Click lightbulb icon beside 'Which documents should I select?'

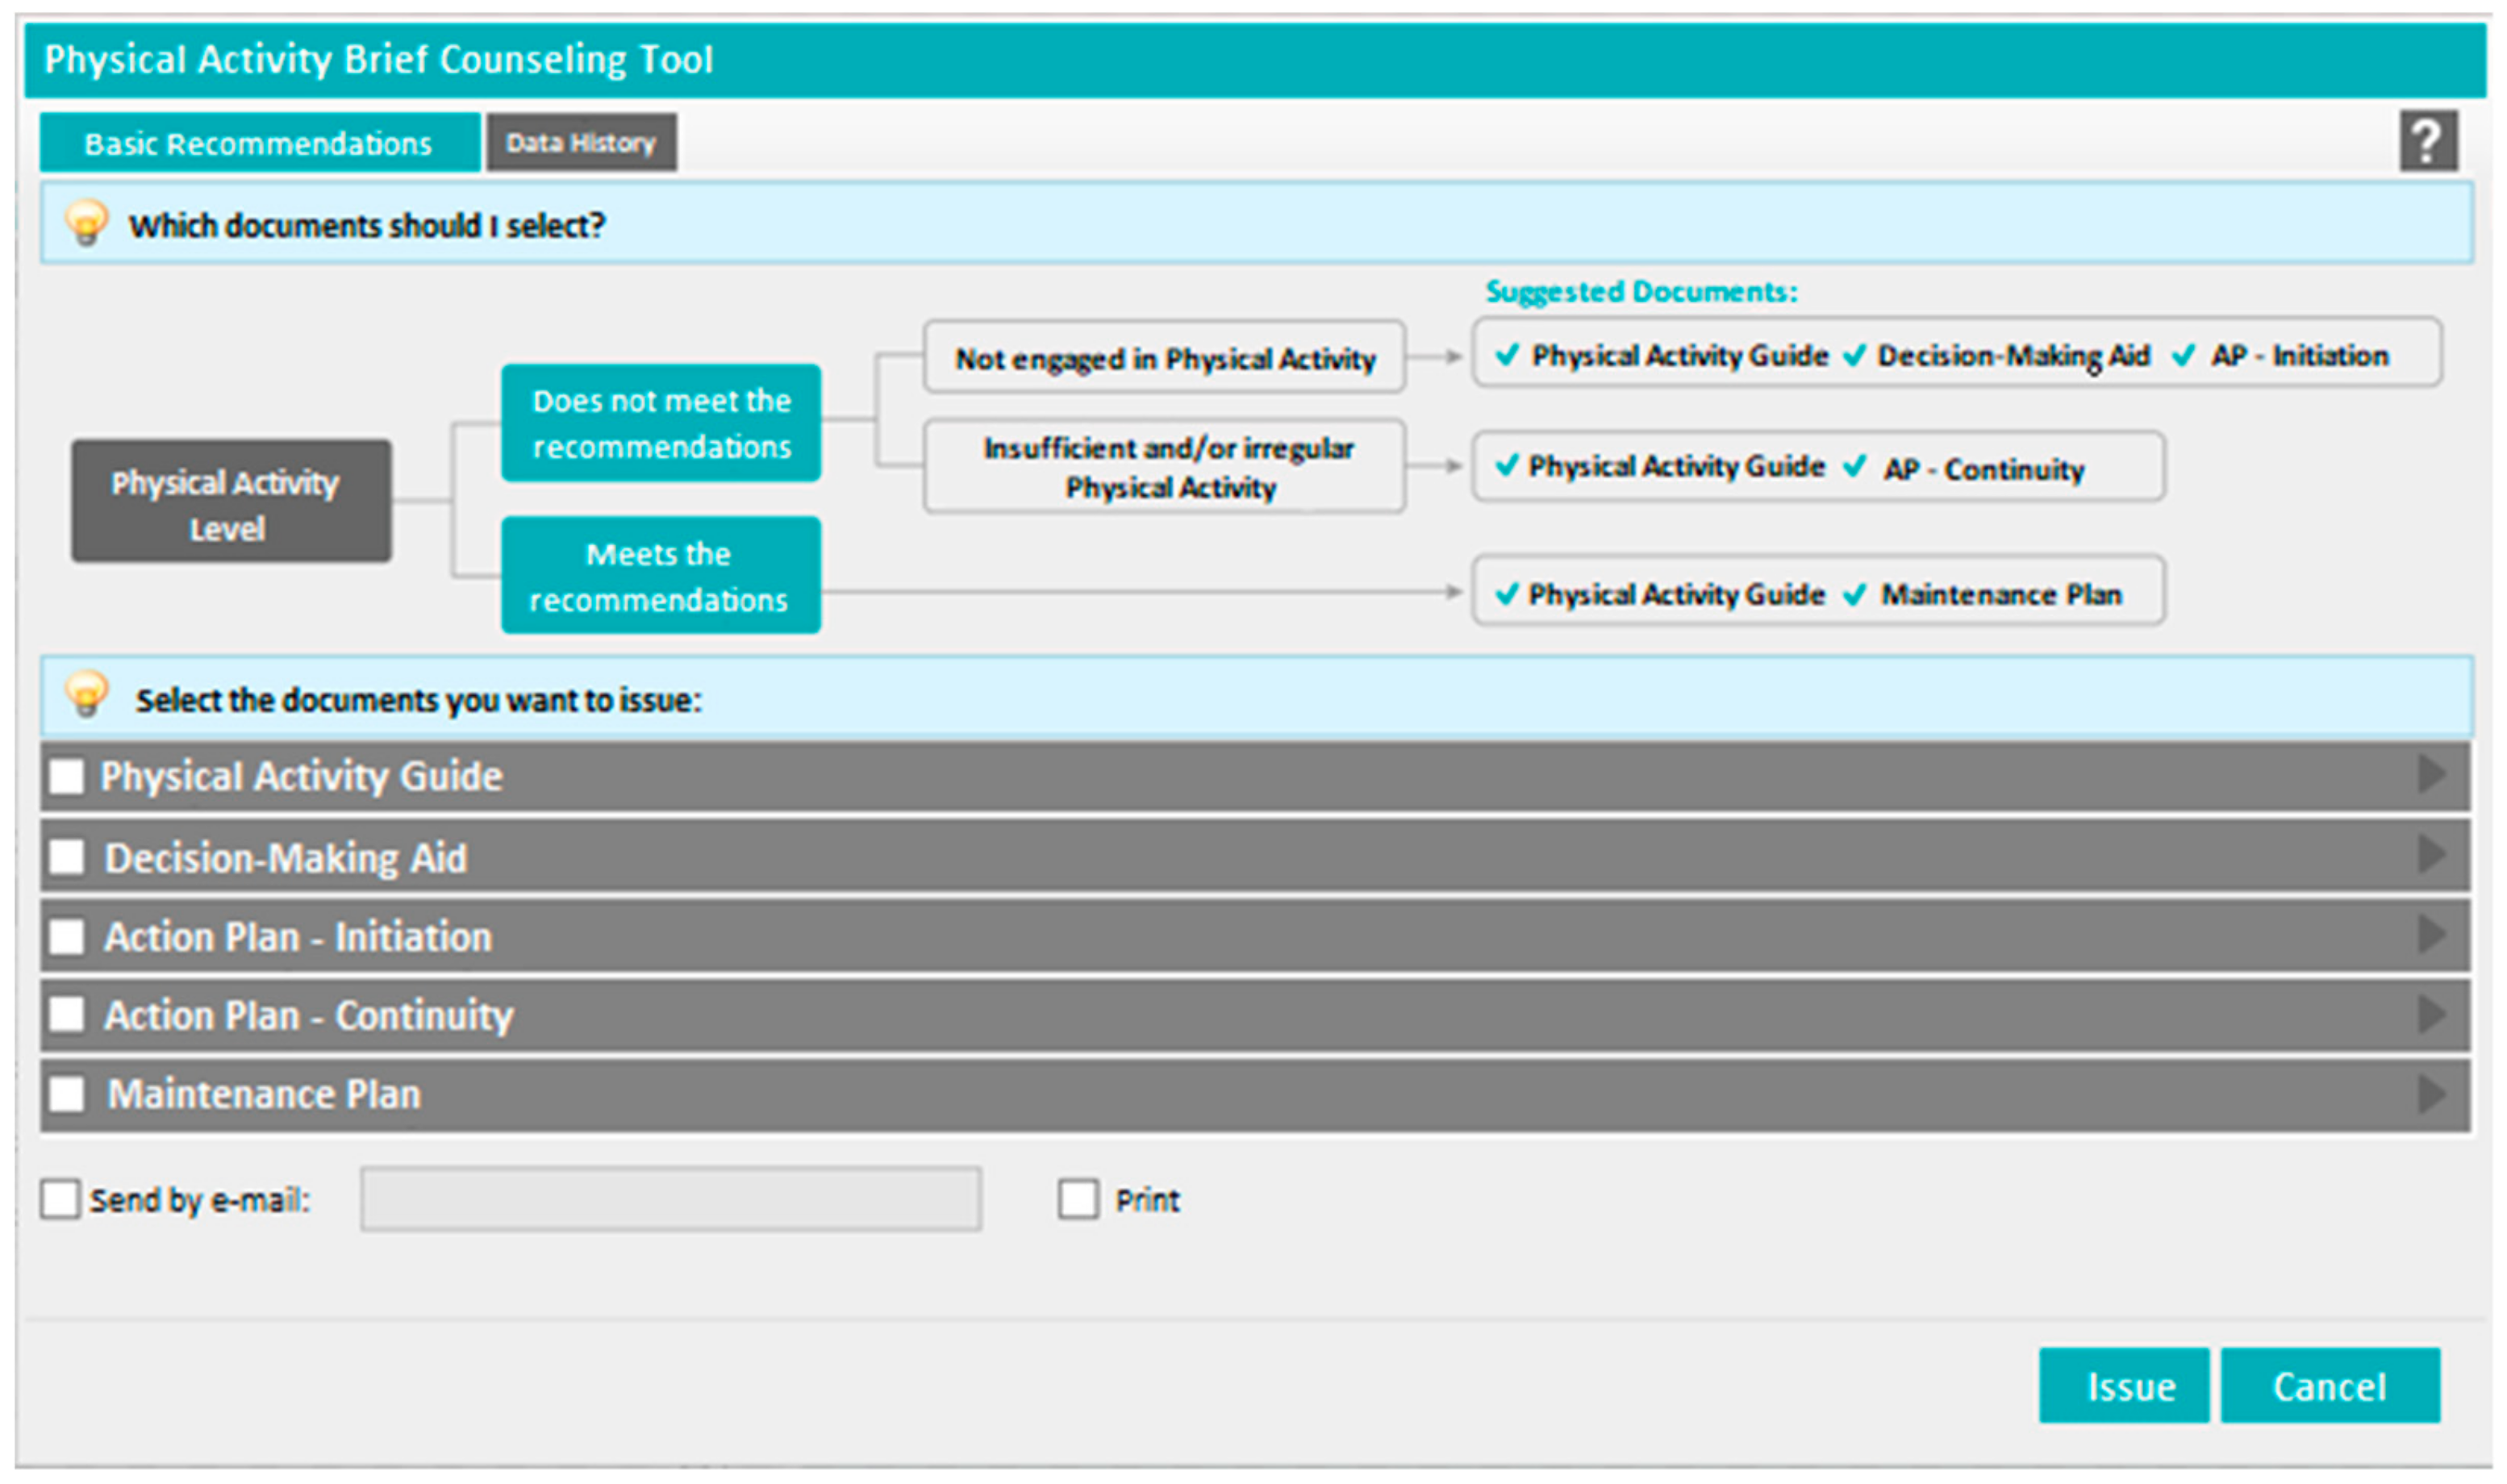pos(86,223)
